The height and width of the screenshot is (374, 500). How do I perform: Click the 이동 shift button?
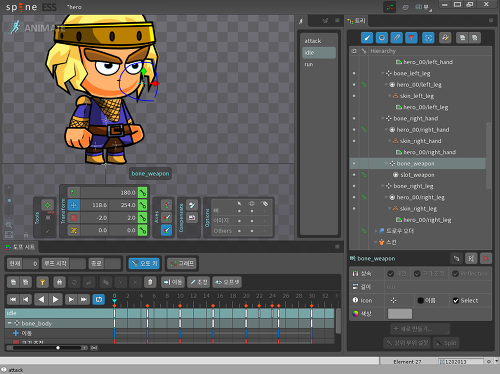point(173,282)
